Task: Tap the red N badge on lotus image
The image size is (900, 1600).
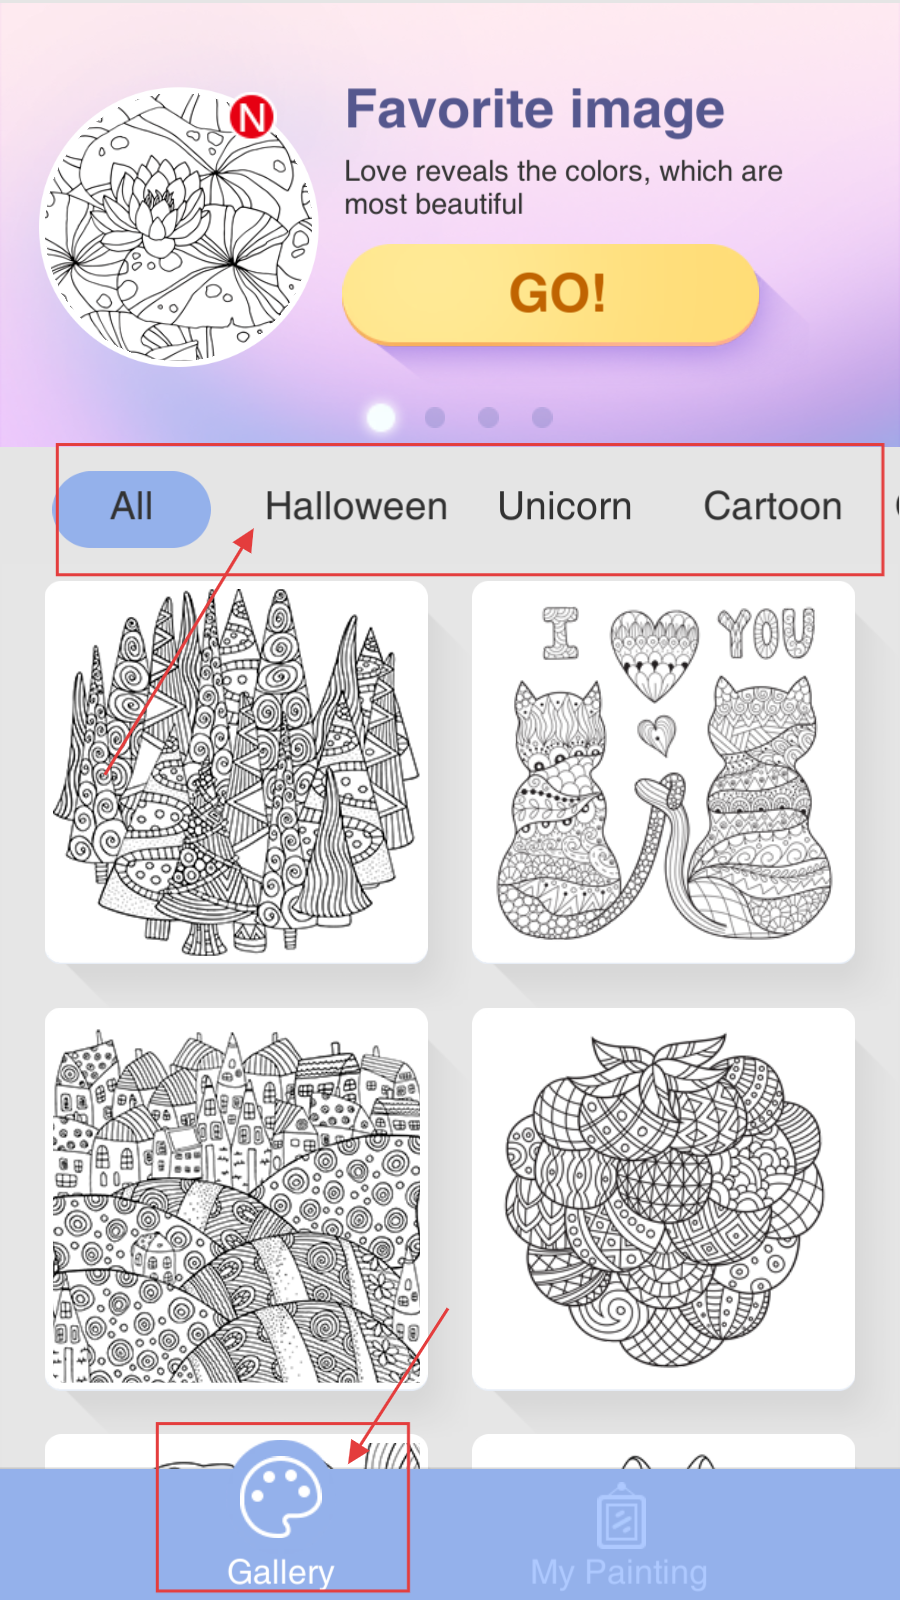Action: [252, 117]
